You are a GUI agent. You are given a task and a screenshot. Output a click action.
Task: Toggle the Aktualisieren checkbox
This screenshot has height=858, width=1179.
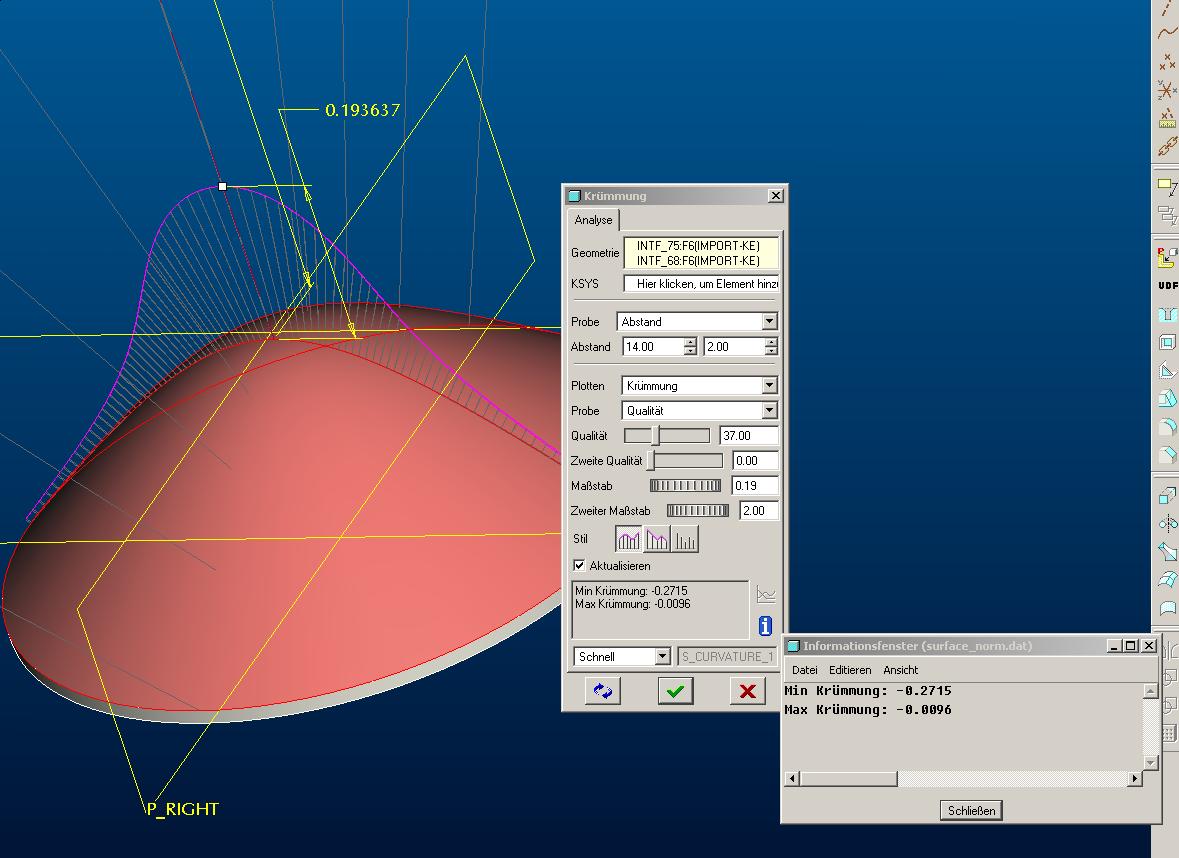pos(579,565)
